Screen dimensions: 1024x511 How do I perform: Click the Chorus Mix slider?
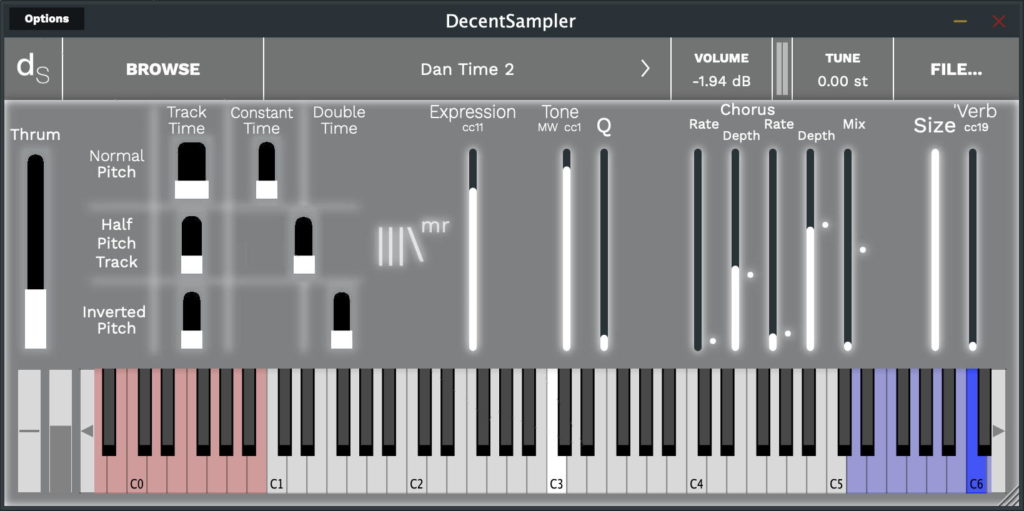pyautogui.click(x=848, y=250)
